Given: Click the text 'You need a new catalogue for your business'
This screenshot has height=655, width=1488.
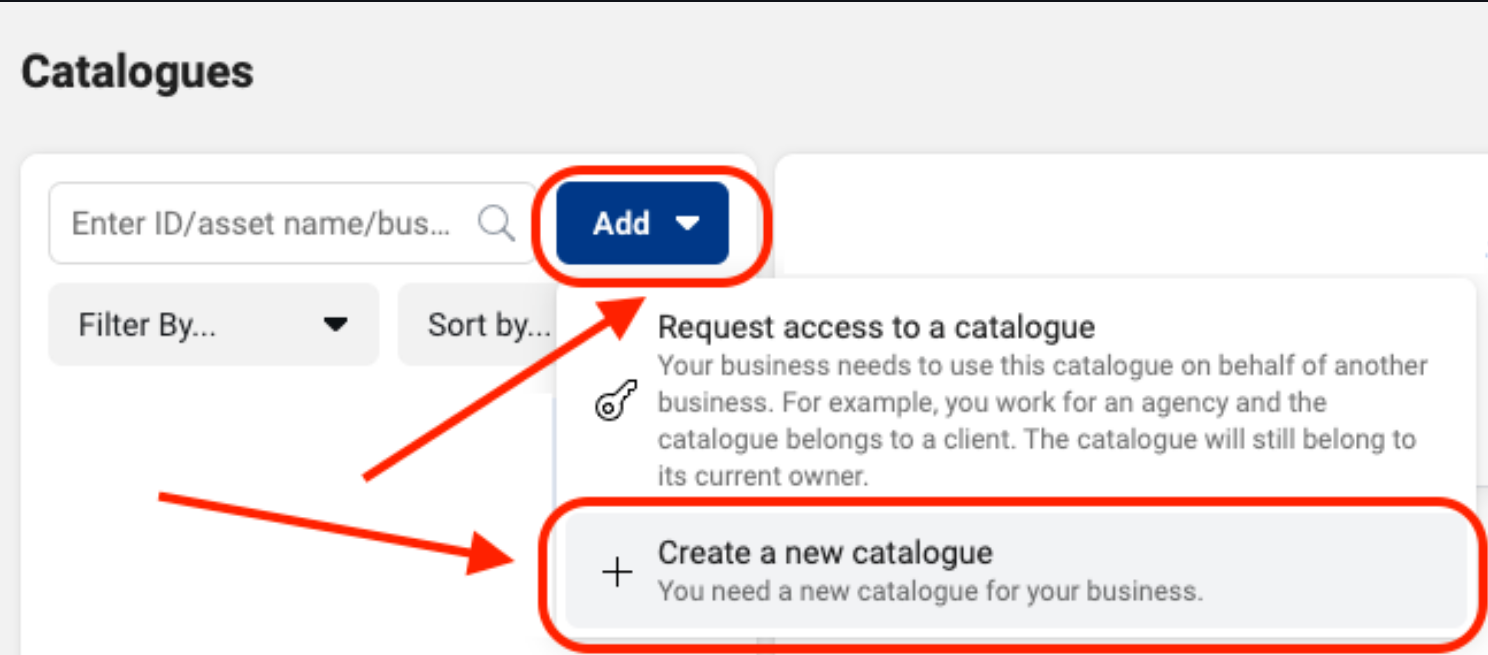Looking at the screenshot, I should point(930,591).
